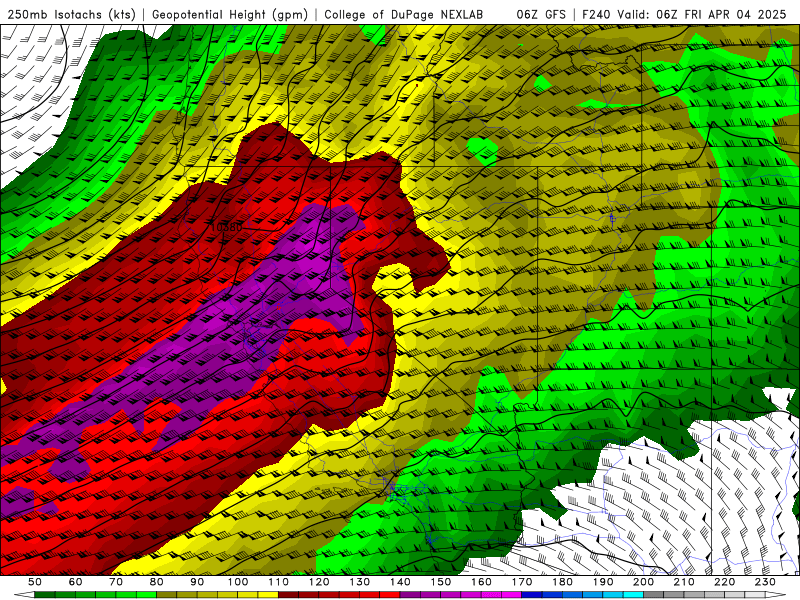This screenshot has height=600, width=800.
Task: Pick the bright red swatch just left of the 140 label
Action: [x=390, y=595]
